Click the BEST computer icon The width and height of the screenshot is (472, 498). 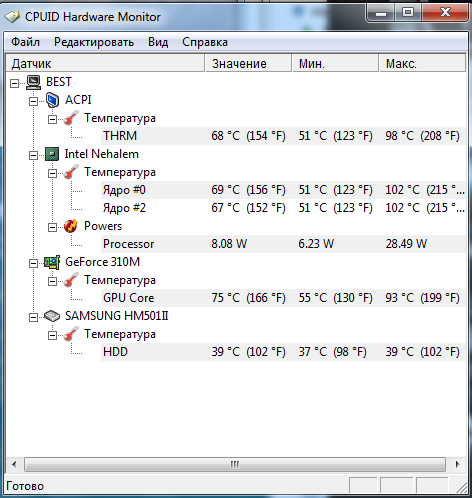pos(33,82)
